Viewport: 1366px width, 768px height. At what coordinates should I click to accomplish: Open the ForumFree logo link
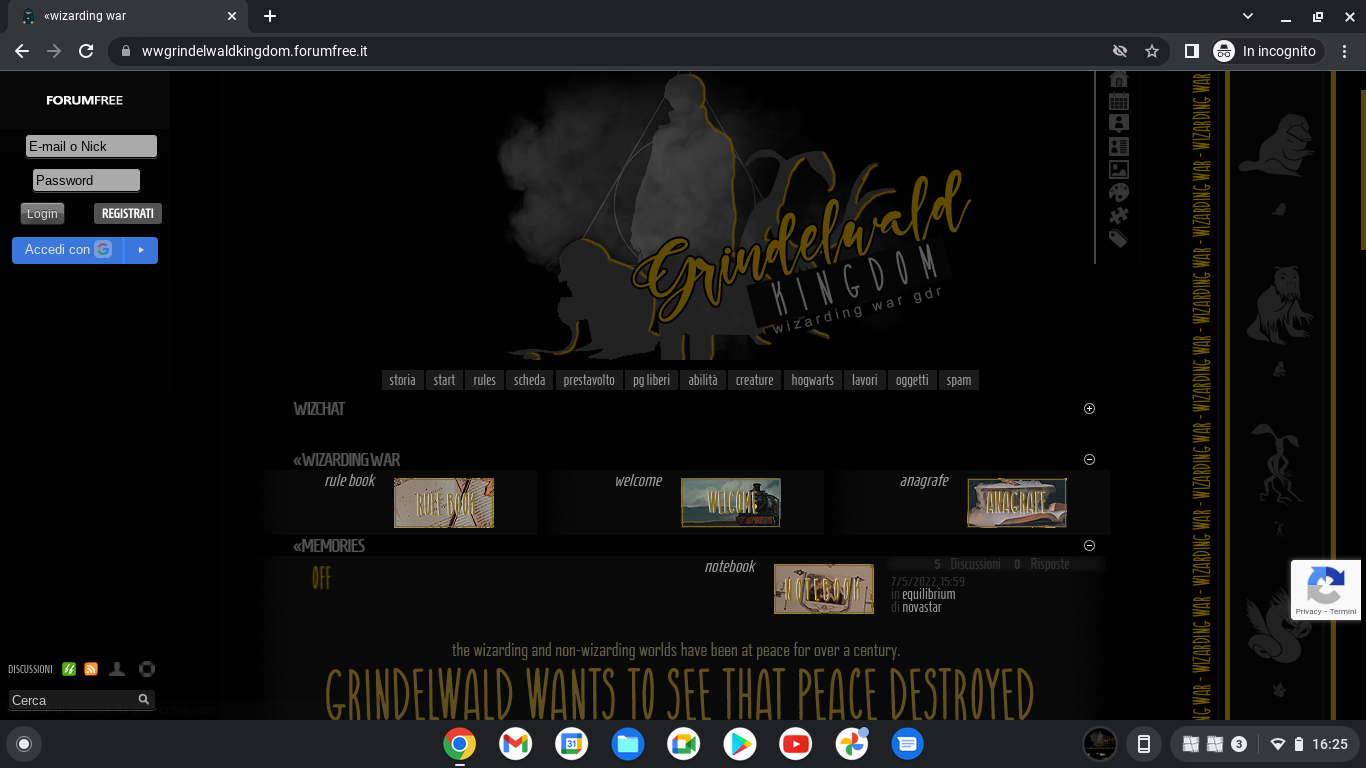point(85,100)
